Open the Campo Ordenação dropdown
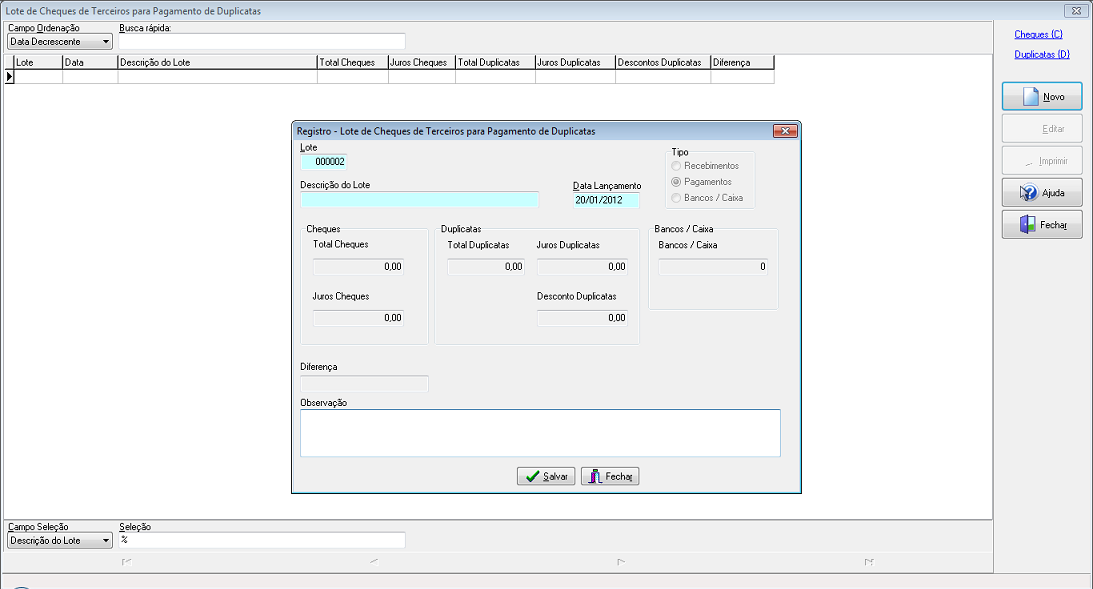Screen dimensions: 1093x589 click(60, 42)
